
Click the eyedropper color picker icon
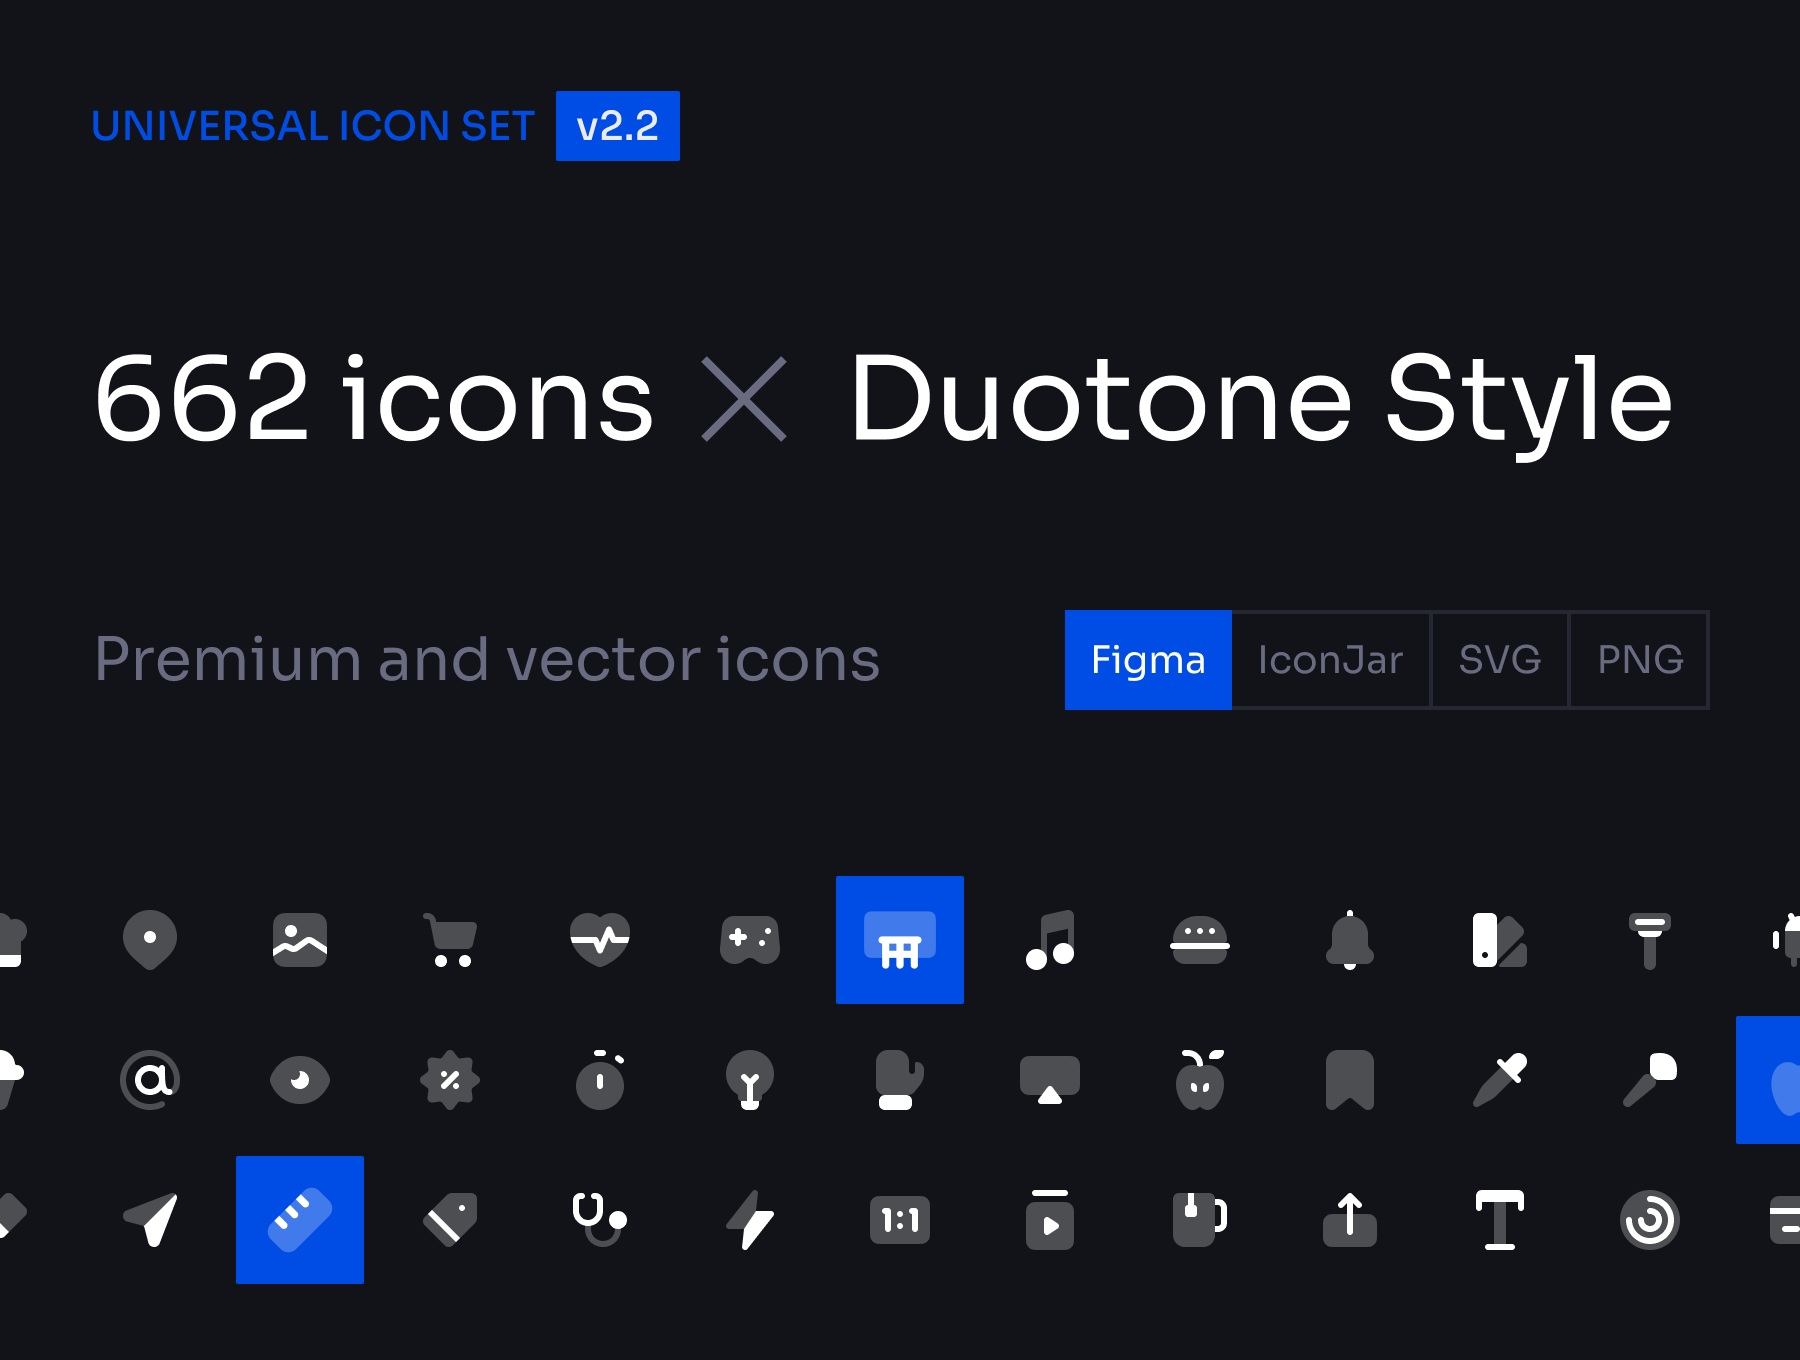[1500, 1080]
